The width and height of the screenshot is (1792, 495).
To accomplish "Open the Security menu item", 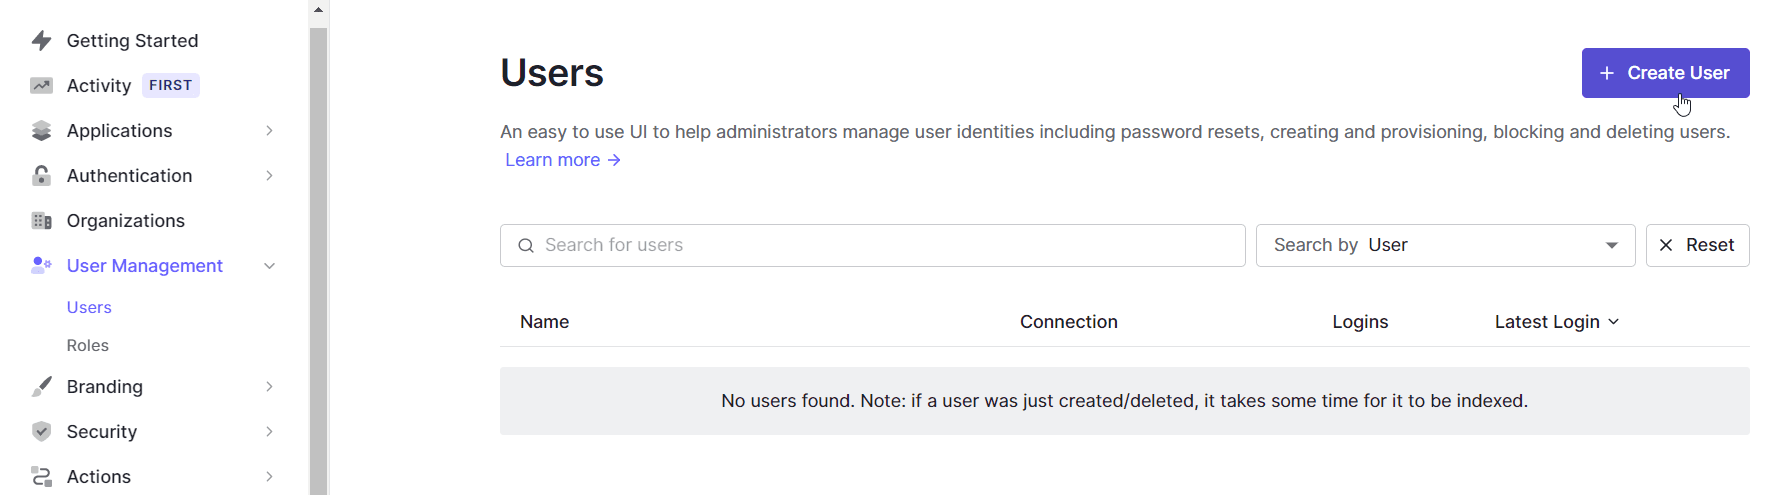I will (102, 432).
